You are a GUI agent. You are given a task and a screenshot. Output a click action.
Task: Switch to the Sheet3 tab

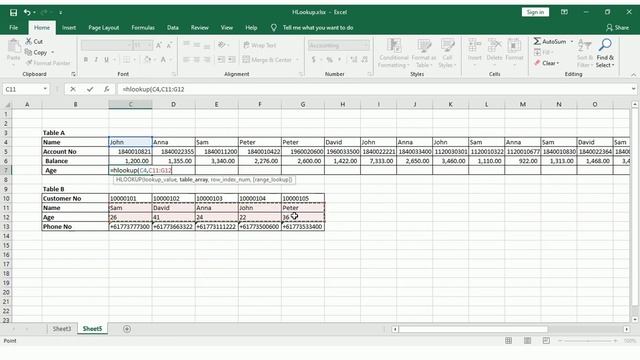62,329
